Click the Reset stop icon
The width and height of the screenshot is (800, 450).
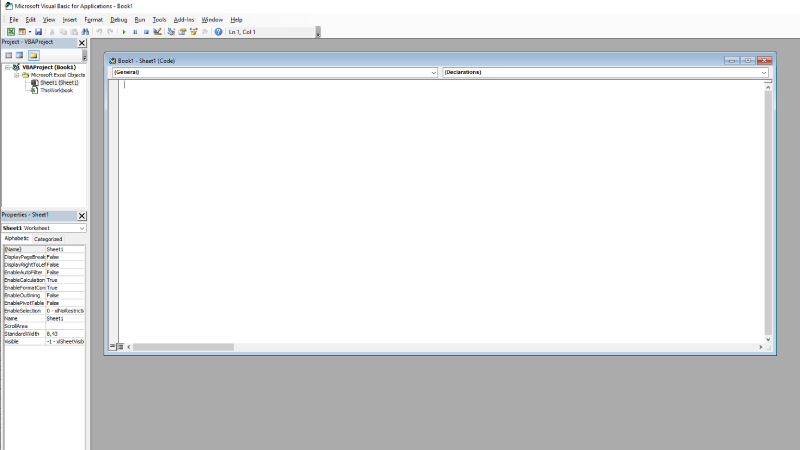point(146,32)
